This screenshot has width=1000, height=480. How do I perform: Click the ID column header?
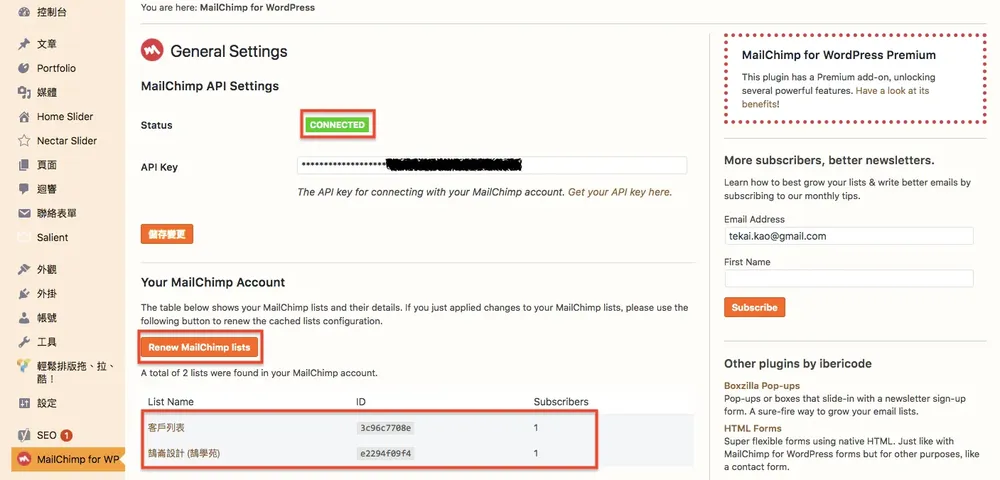[361, 402]
